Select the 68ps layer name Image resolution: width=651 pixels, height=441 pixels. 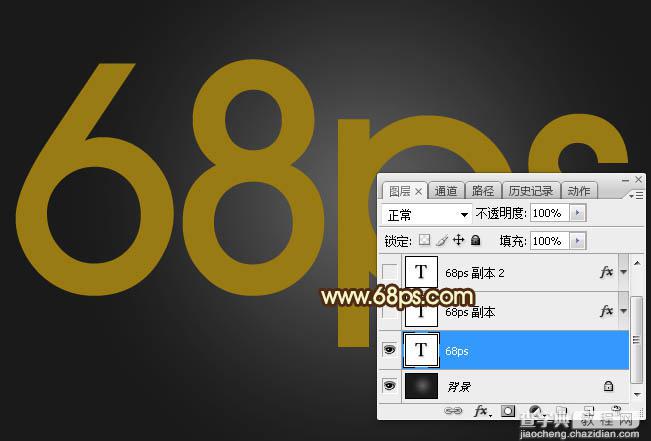point(457,351)
